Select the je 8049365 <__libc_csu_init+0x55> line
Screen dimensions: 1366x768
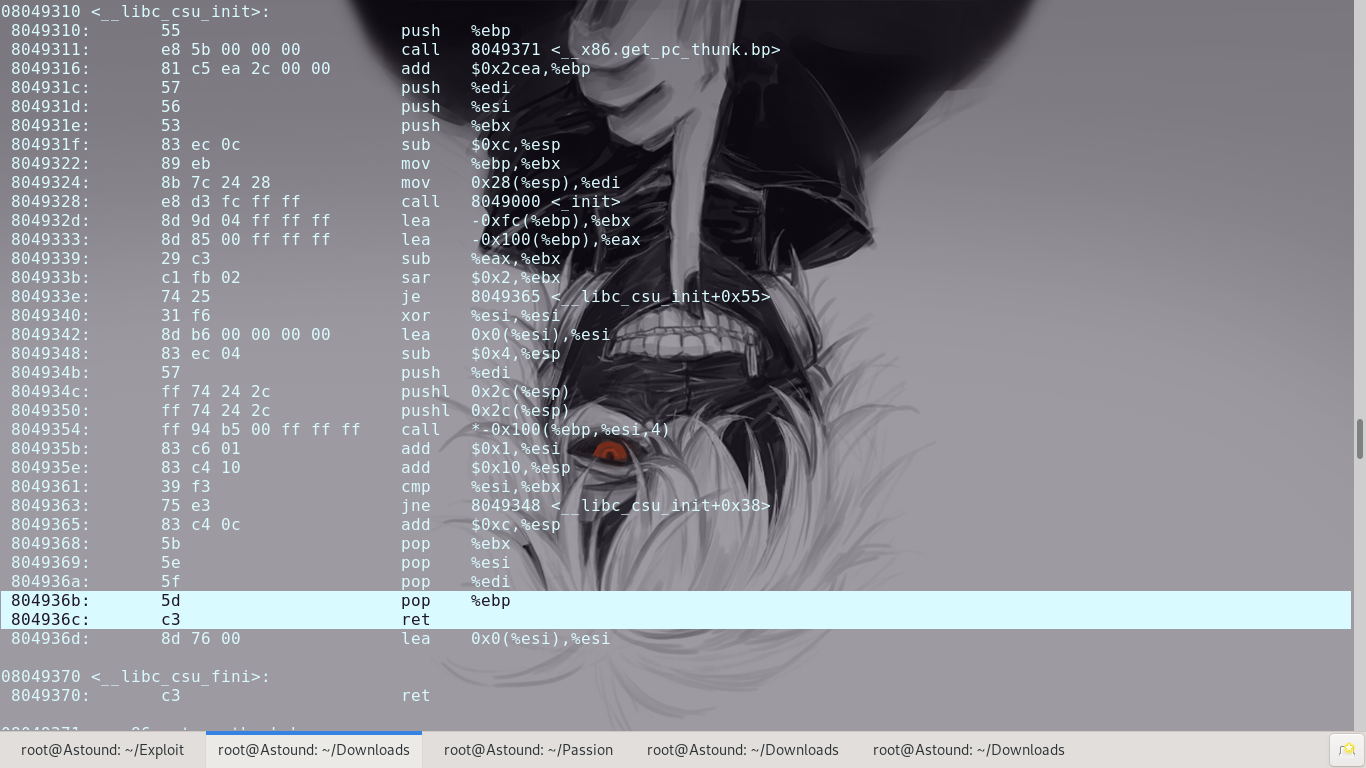(x=585, y=297)
